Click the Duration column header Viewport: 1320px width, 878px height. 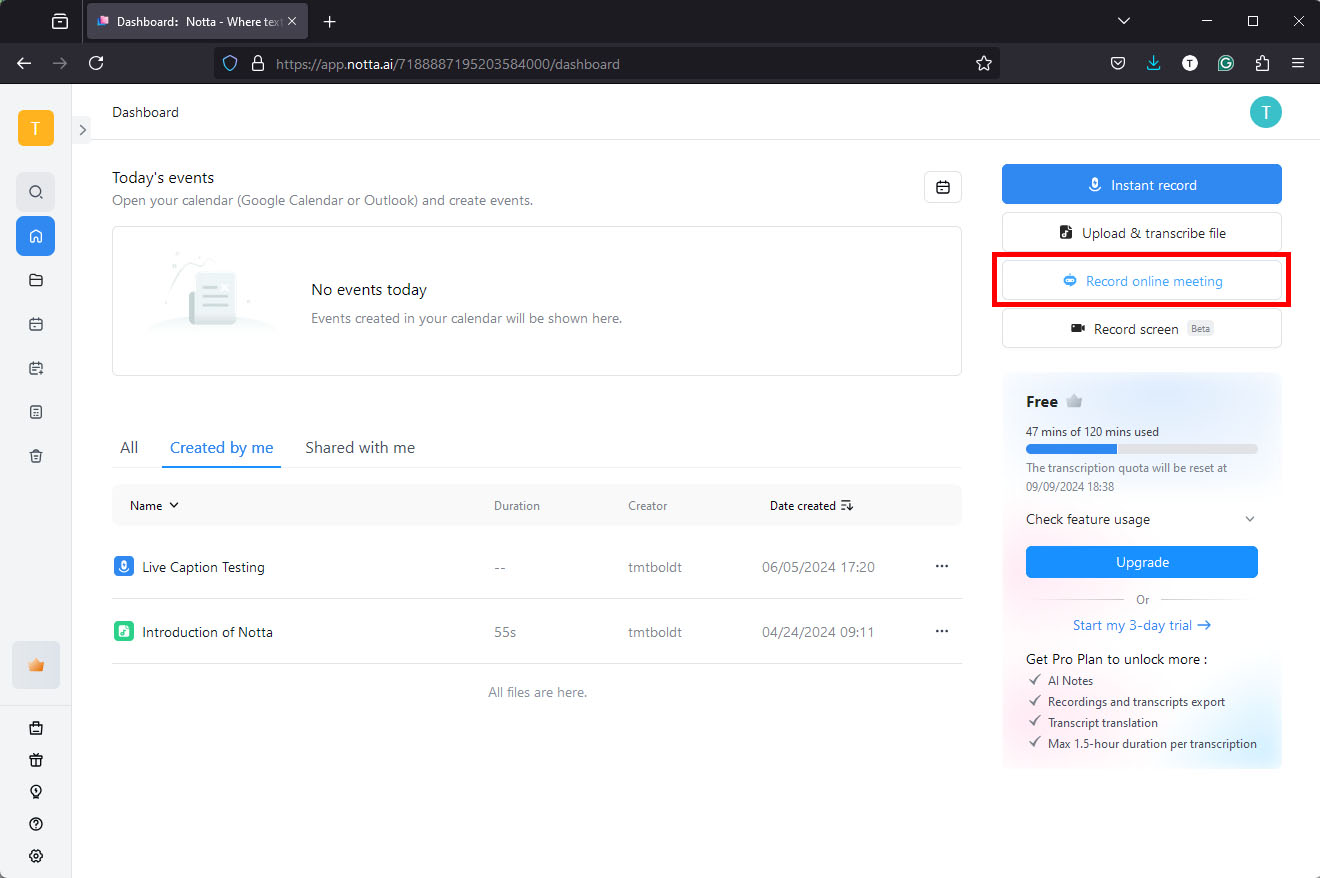pos(517,506)
